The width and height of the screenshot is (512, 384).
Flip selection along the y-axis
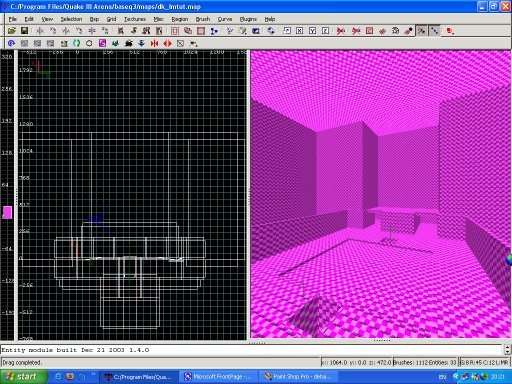[66, 31]
